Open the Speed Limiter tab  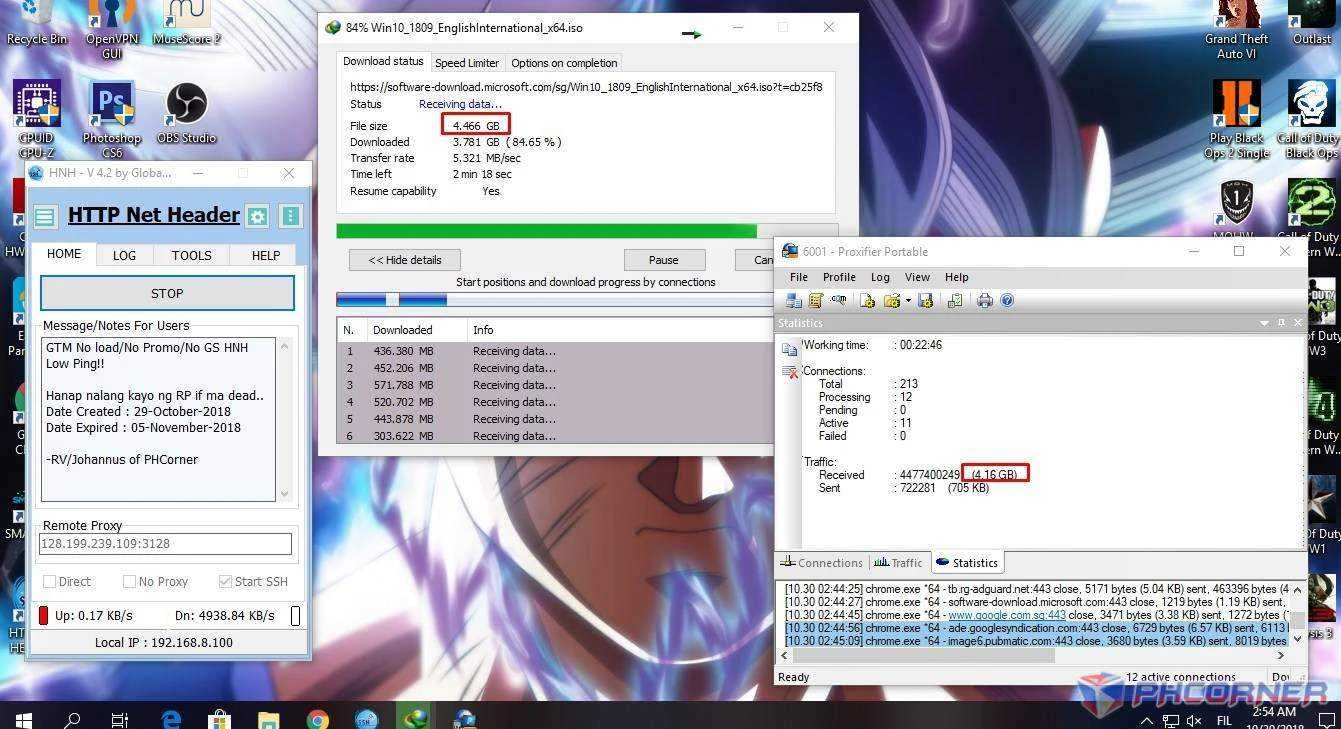(x=467, y=62)
